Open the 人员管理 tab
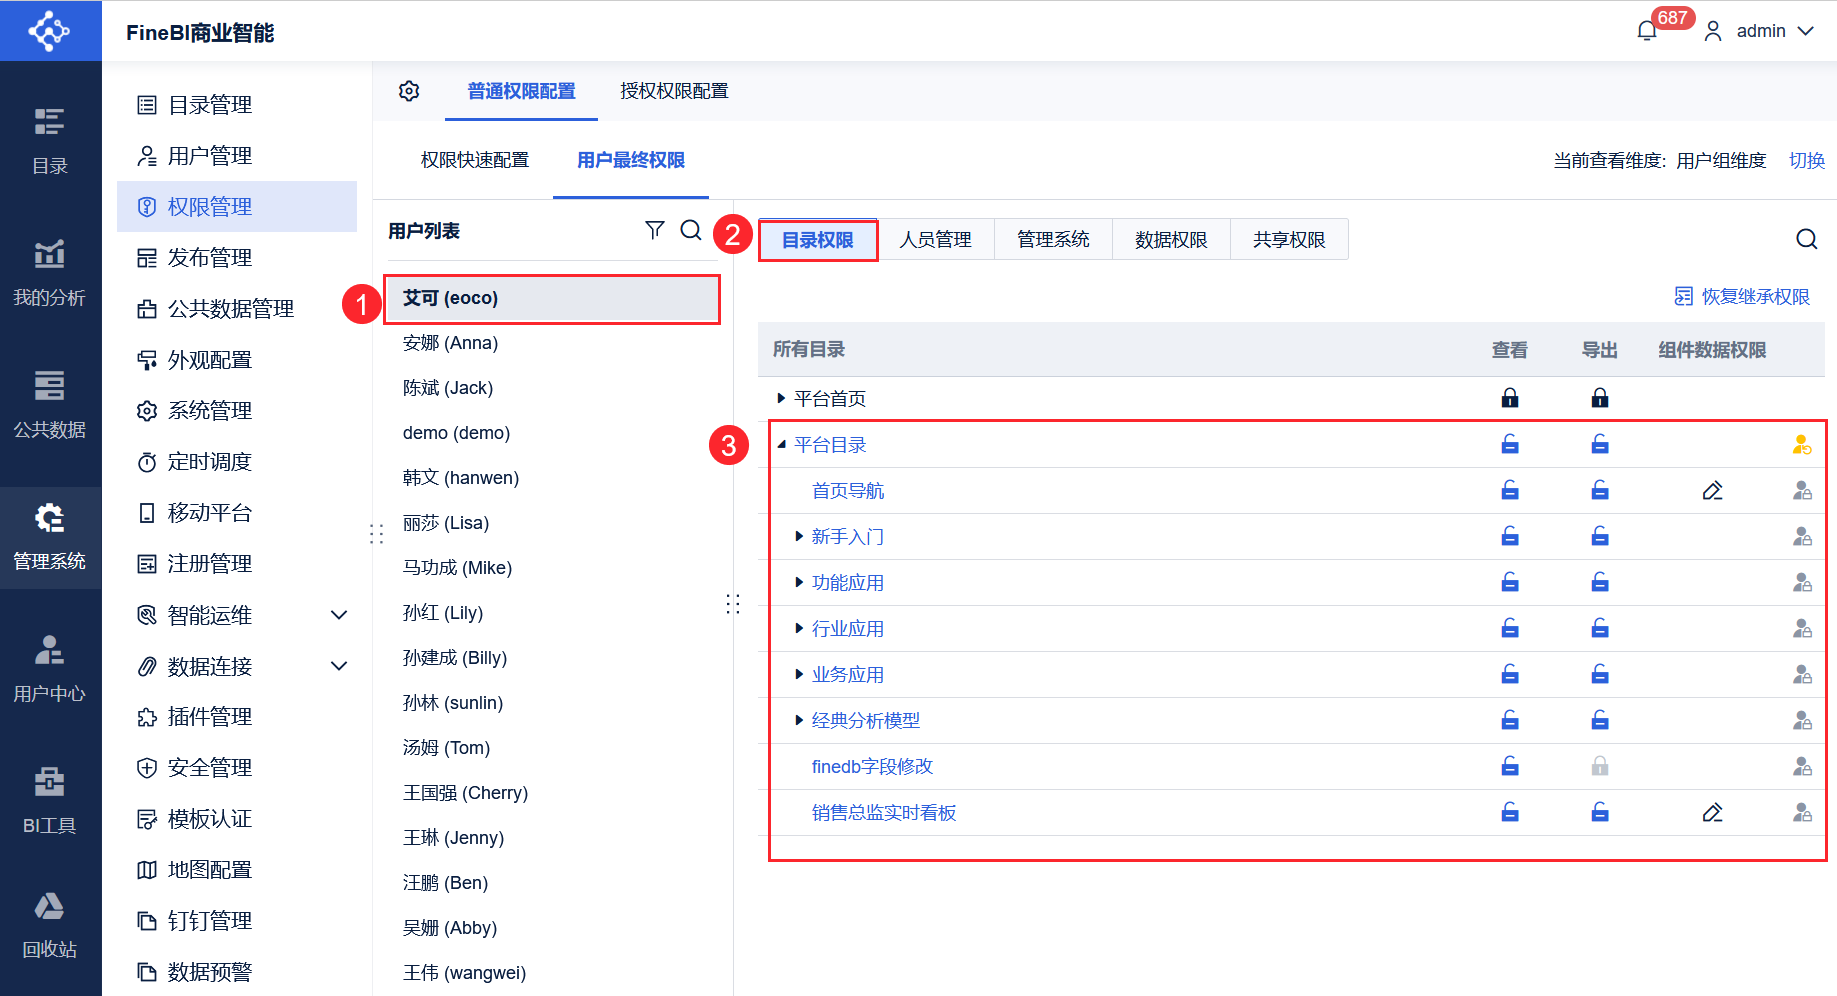 pyautogui.click(x=936, y=240)
